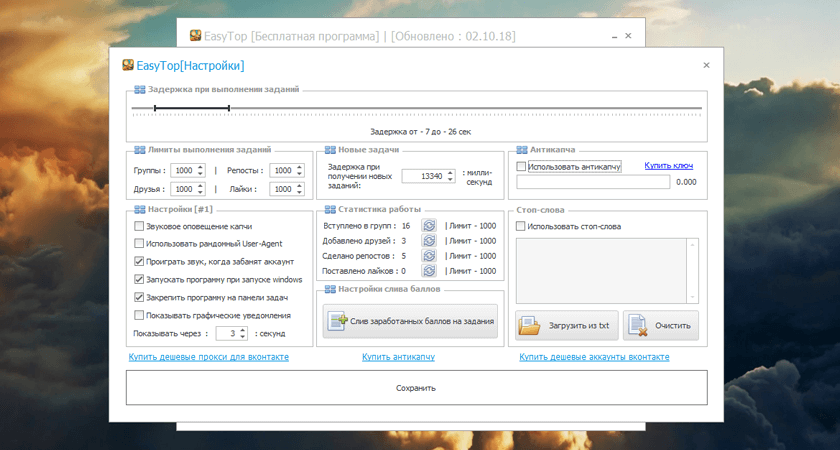Open Купить ключ link
Screen dimensions: 840x450
(x=669, y=166)
